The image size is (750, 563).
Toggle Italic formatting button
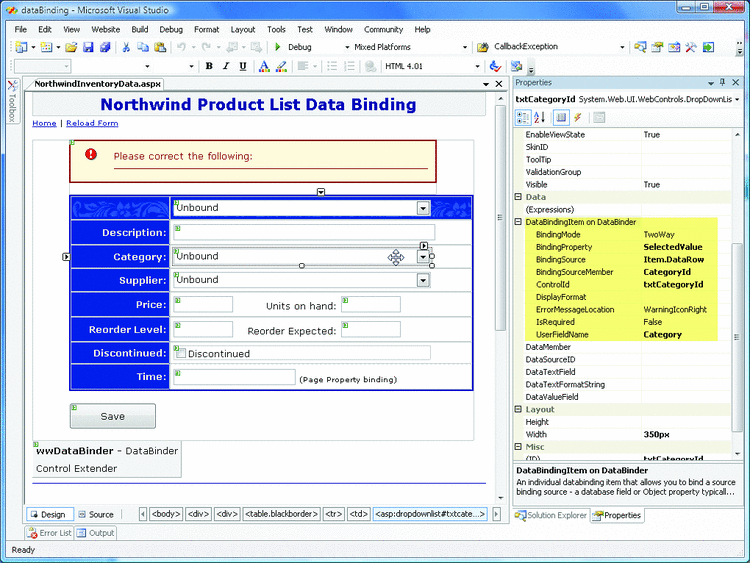(x=226, y=66)
